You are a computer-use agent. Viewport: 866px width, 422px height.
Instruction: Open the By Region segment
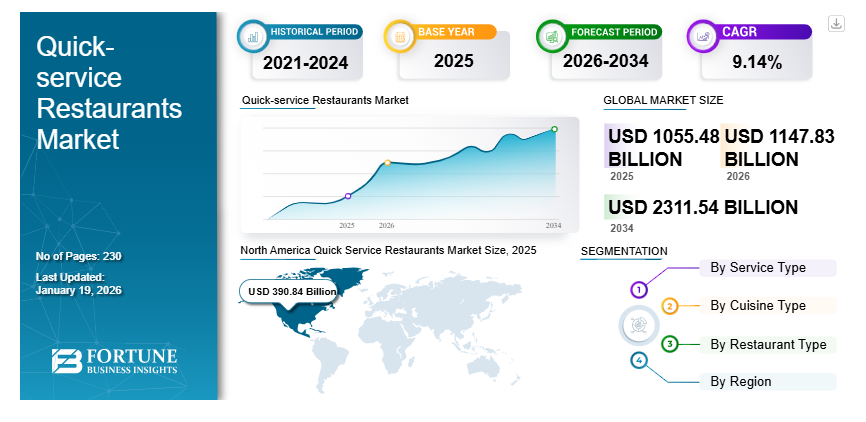coord(740,381)
